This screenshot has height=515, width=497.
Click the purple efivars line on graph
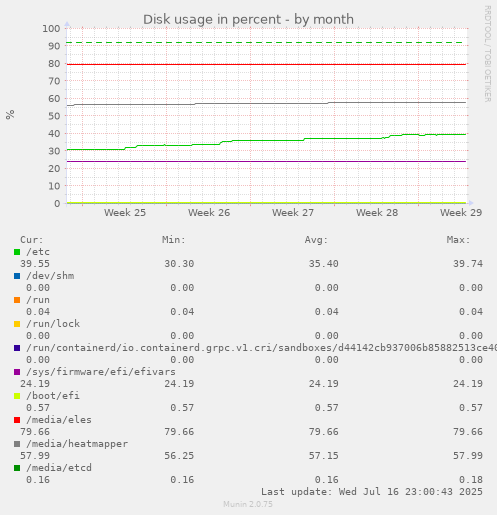point(267,161)
